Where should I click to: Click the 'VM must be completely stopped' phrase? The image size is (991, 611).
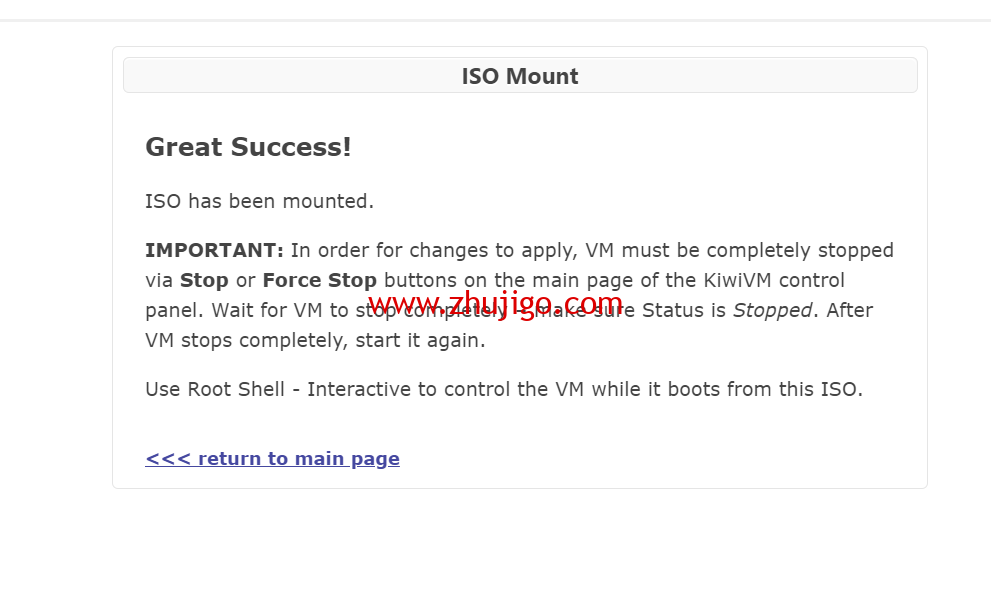click(x=739, y=251)
